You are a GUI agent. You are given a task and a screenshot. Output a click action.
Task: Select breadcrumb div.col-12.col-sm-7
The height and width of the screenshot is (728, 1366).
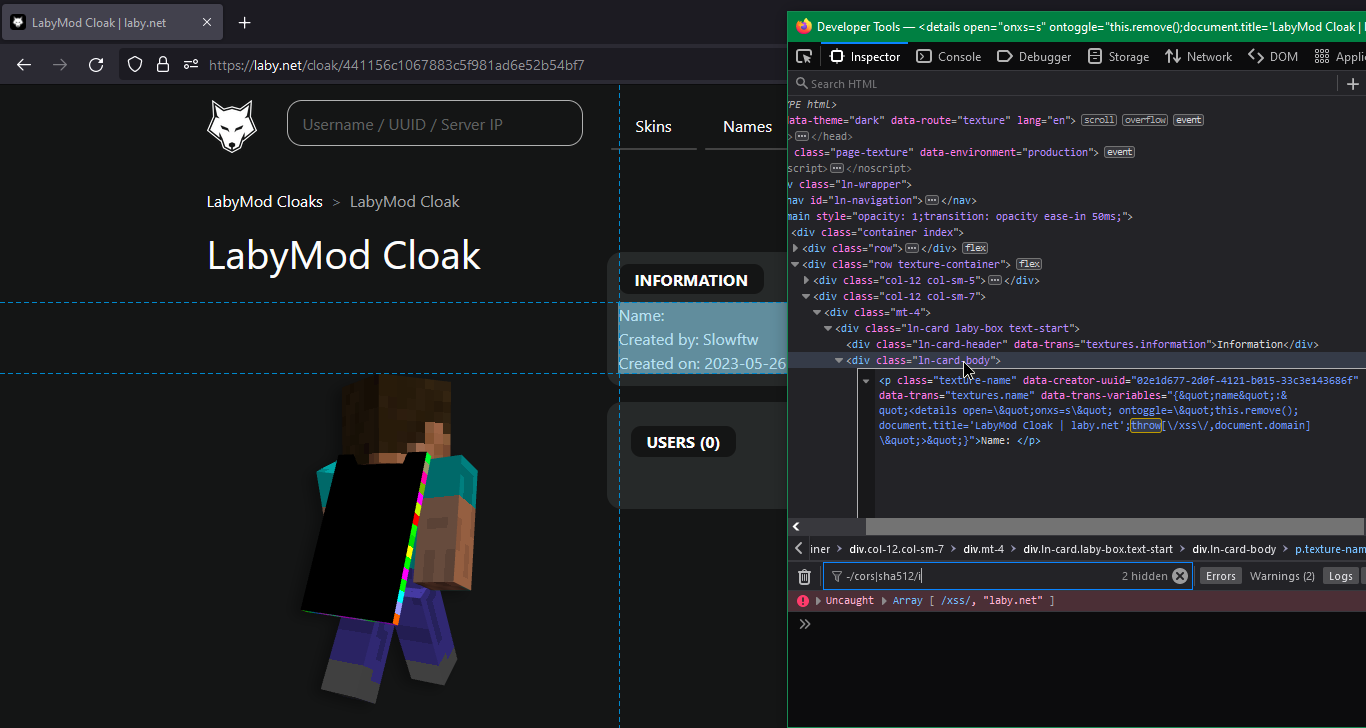(x=896, y=549)
